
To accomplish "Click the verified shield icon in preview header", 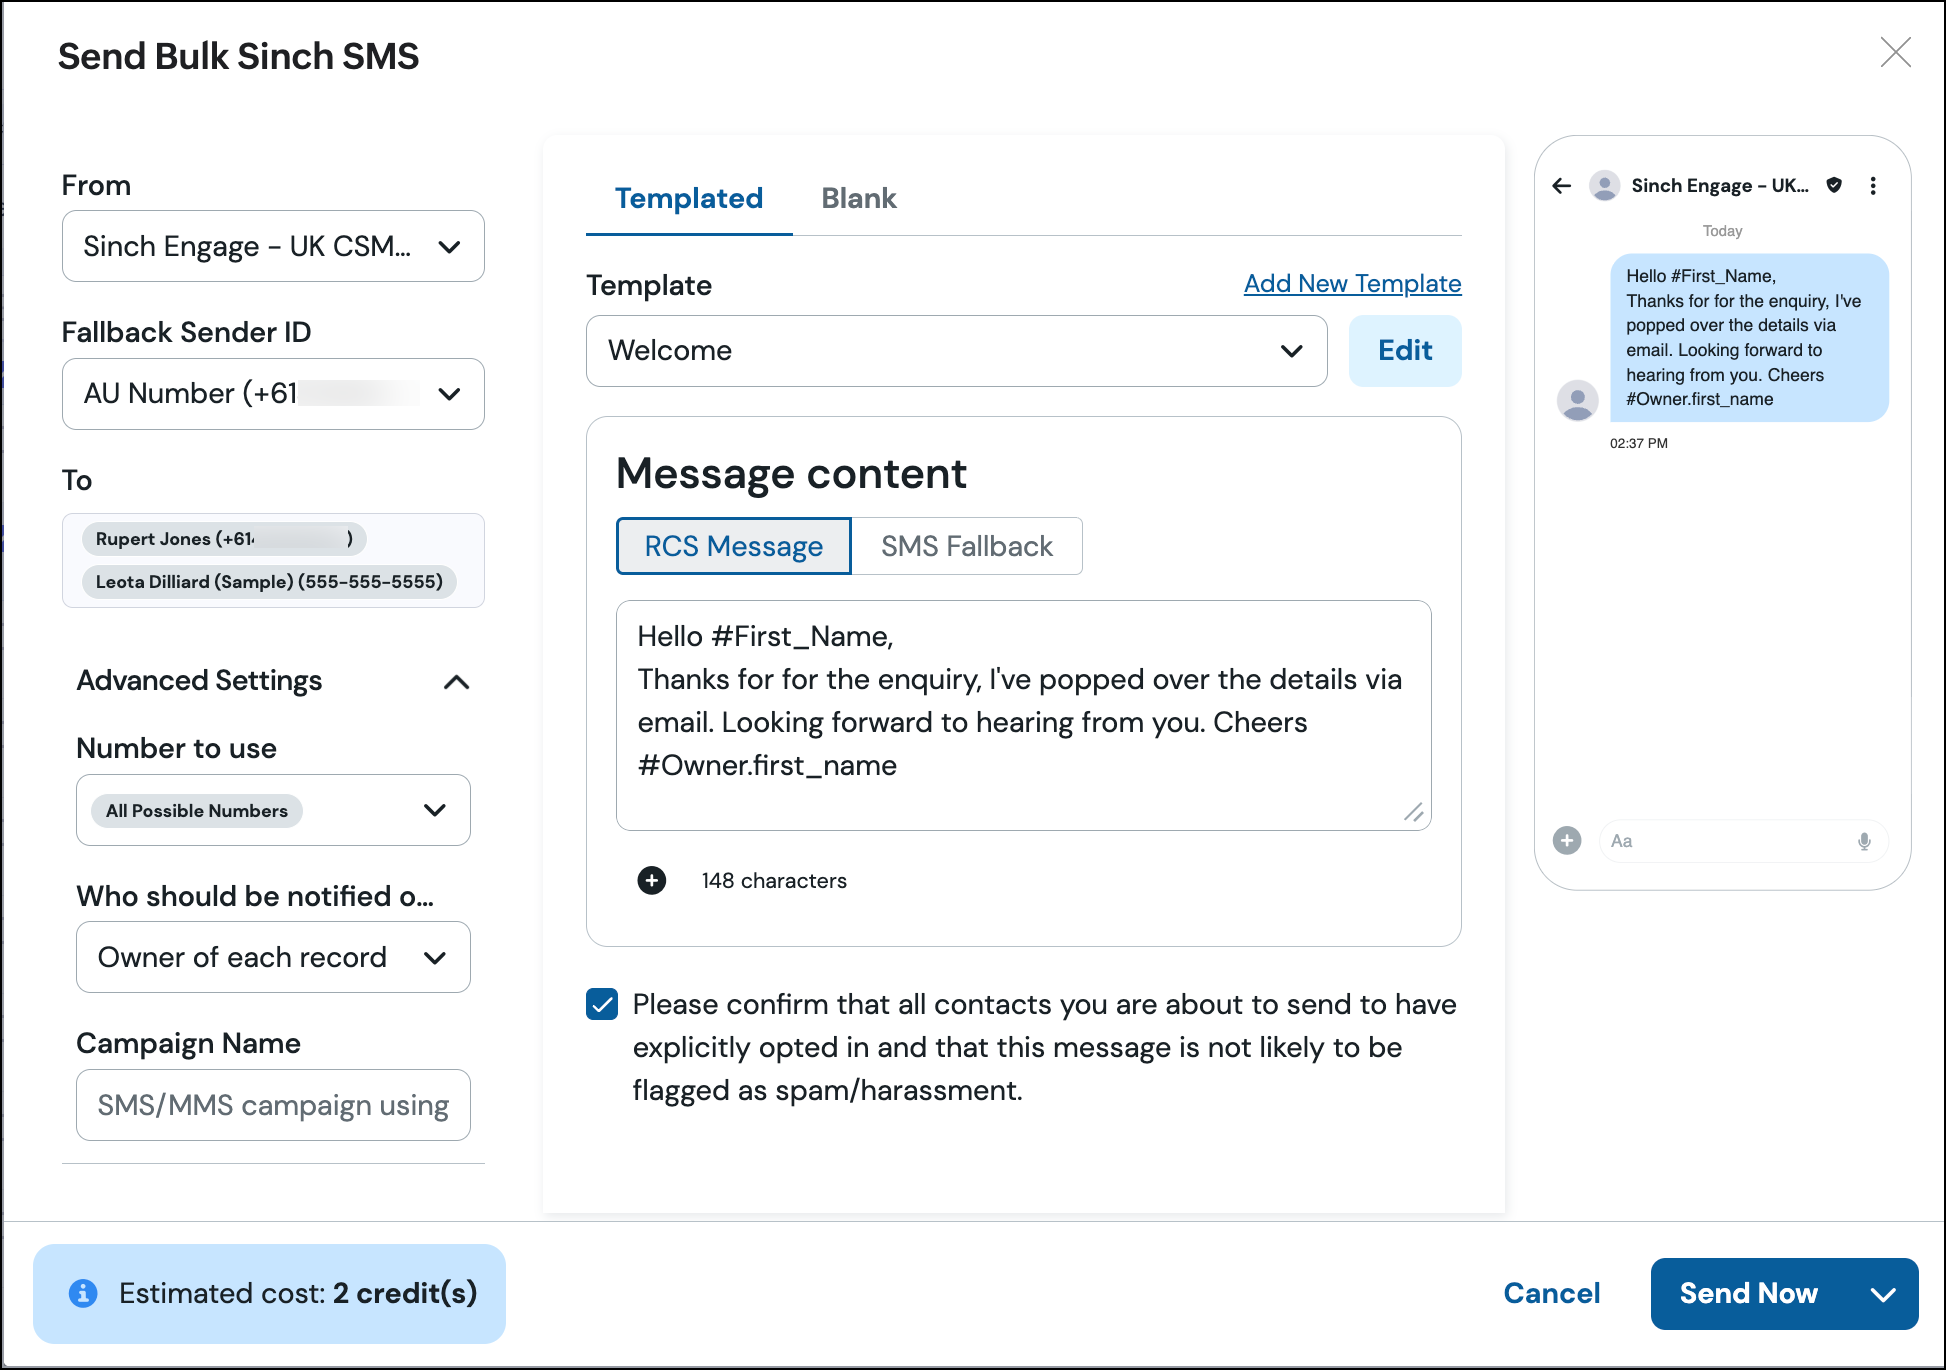I will pyautogui.click(x=1834, y=185).
